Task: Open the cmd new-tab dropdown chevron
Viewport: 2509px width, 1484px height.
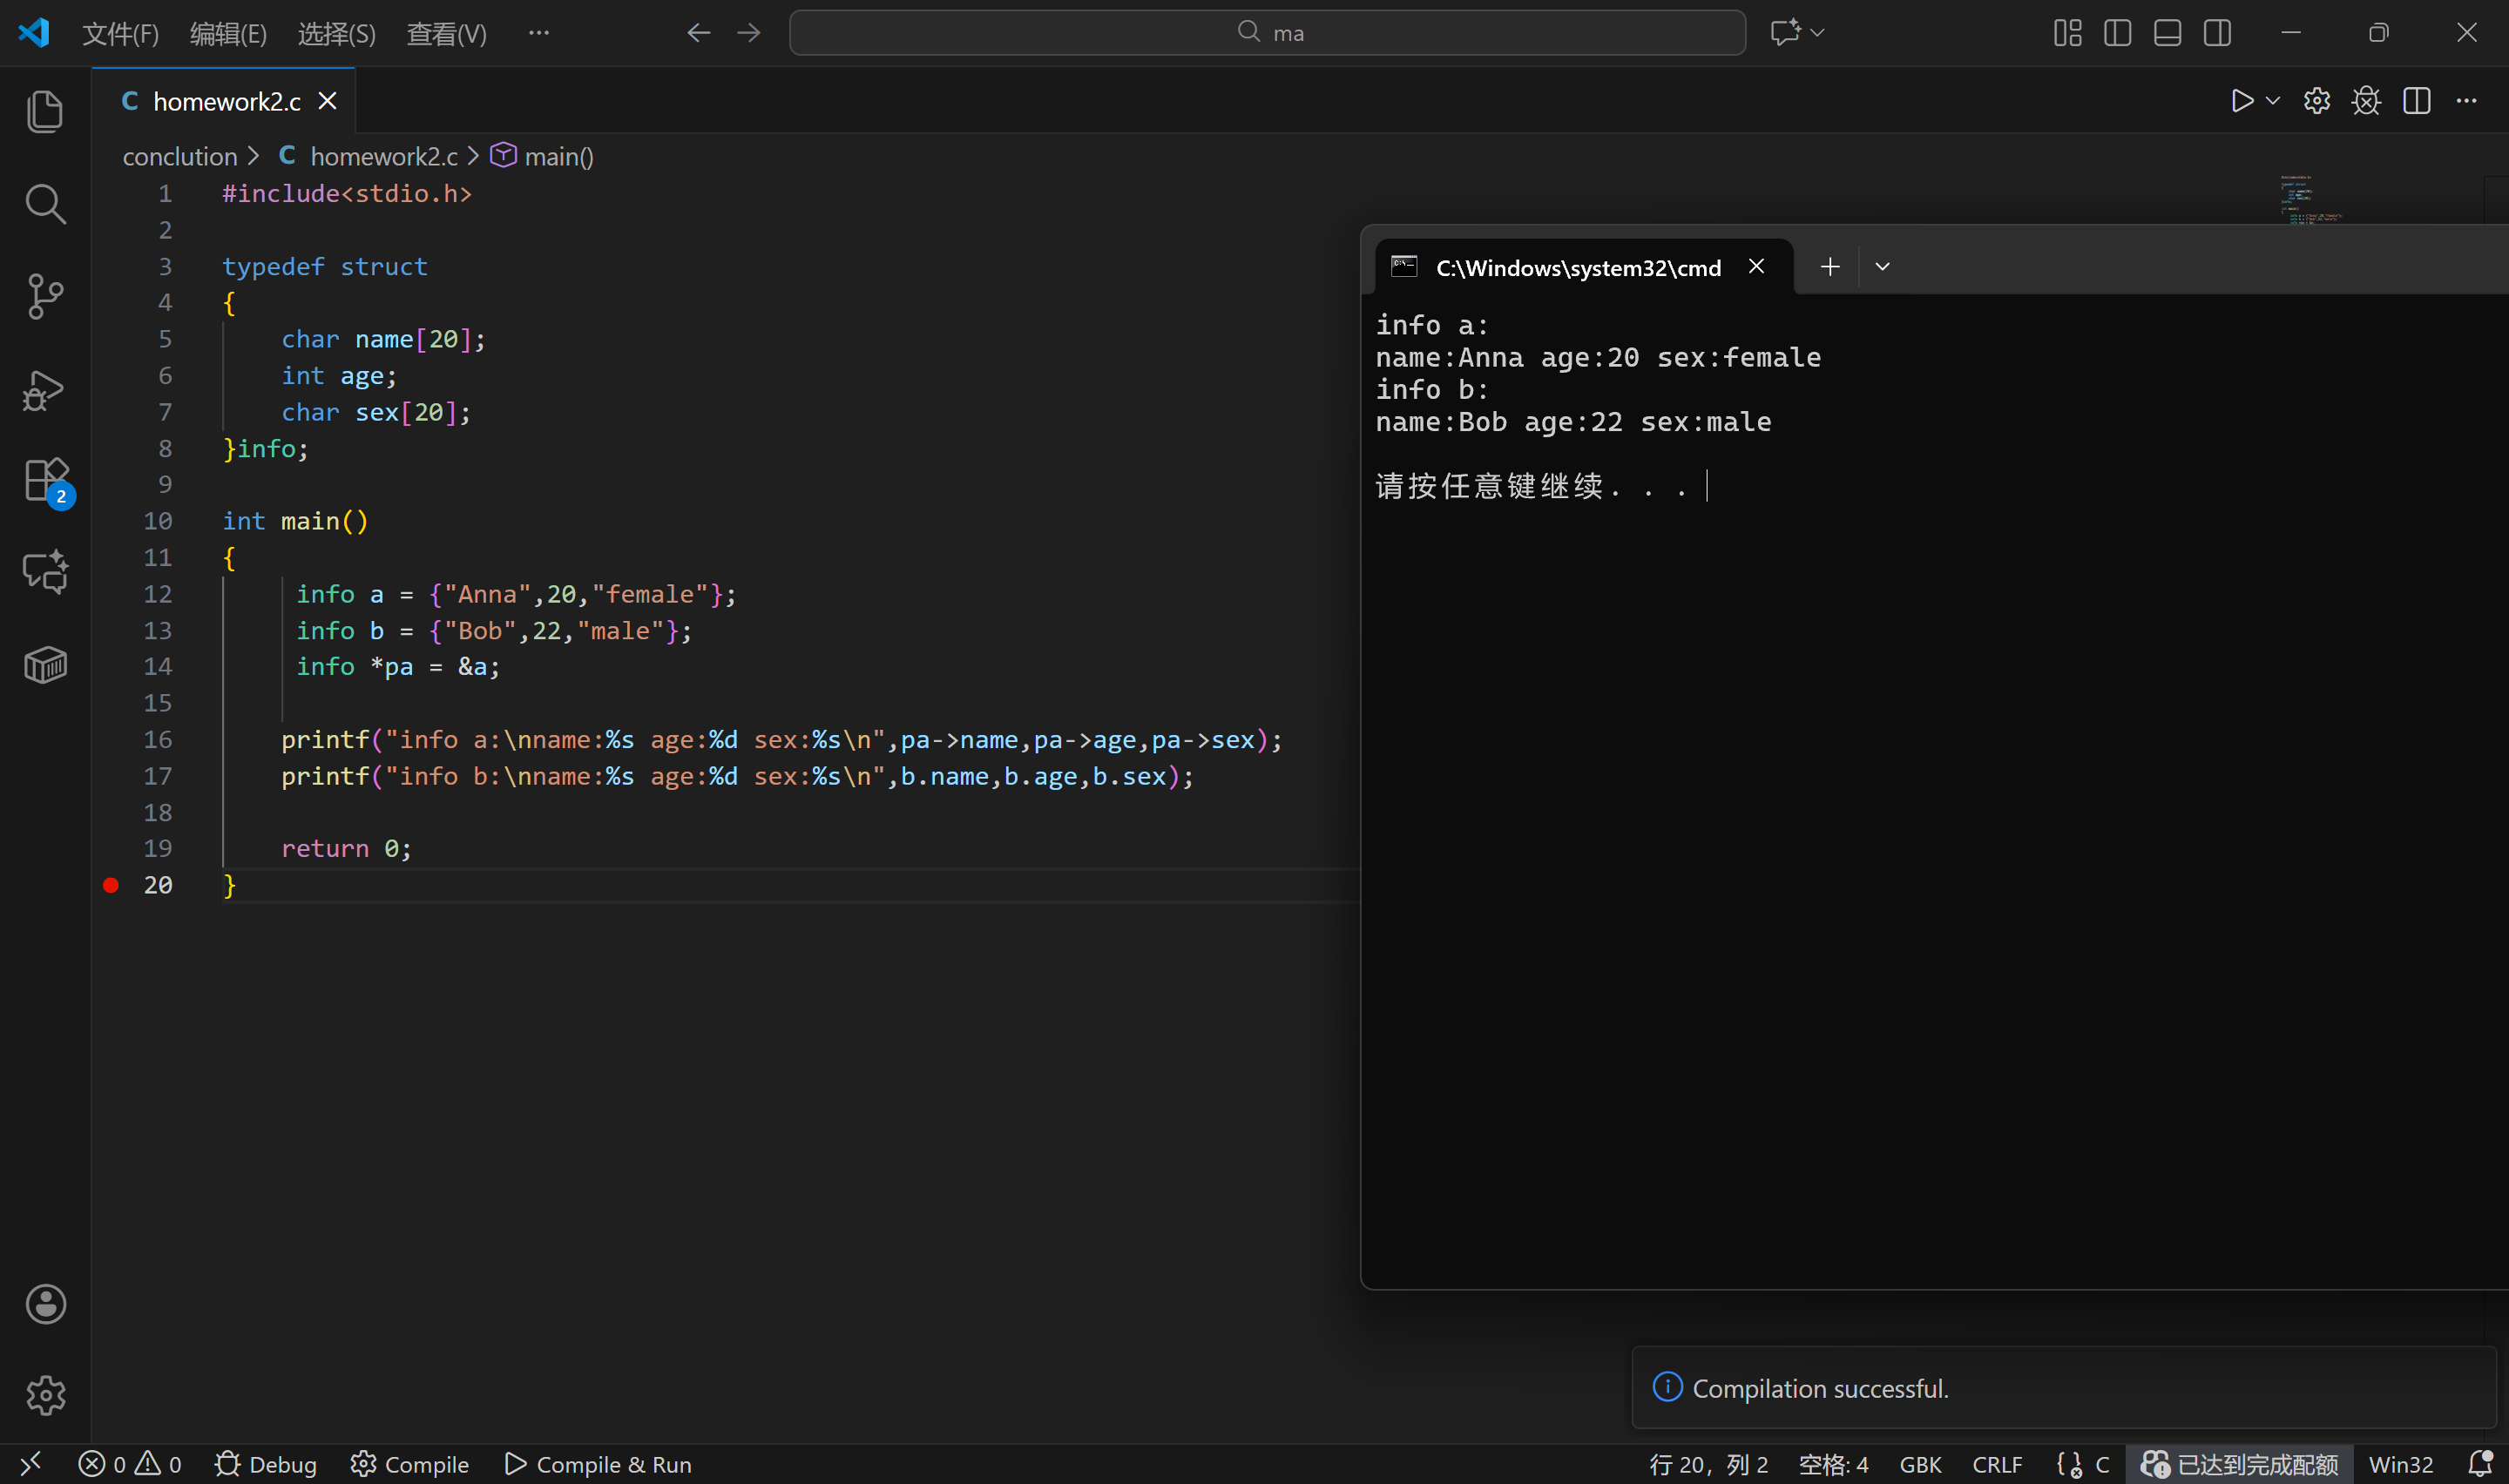Action: coord(1882,267)
